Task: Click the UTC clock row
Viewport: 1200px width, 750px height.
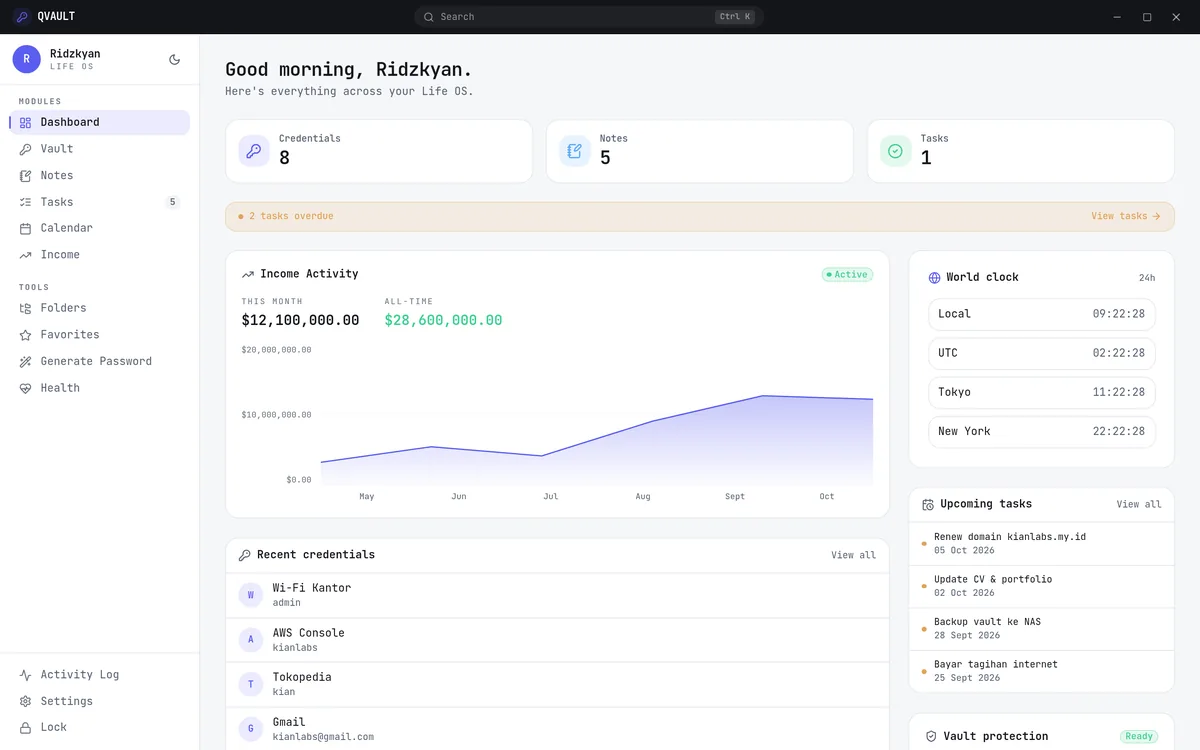Action: (x=1041, y=353)
